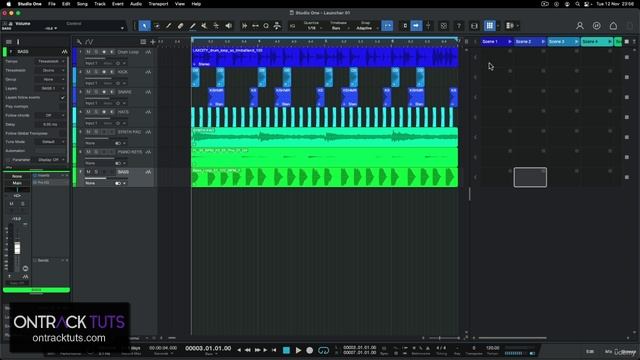
Task: Open the Layers dropdown in inspector
Action: (50, 88)
